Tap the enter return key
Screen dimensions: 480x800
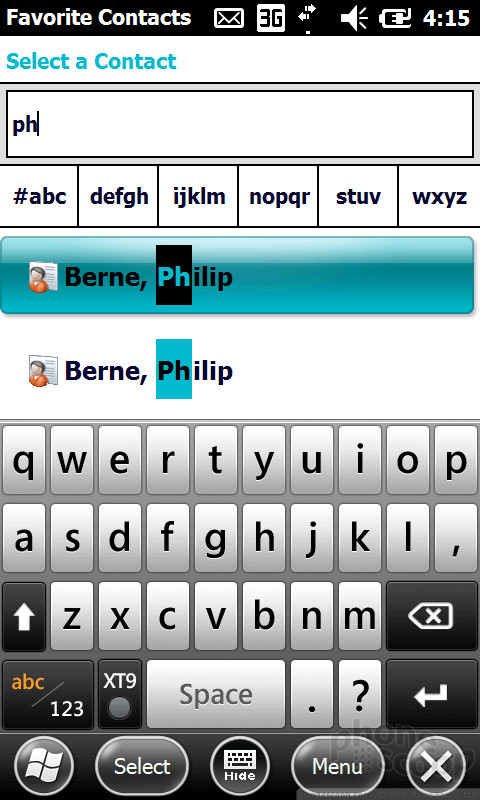point(432,694)
